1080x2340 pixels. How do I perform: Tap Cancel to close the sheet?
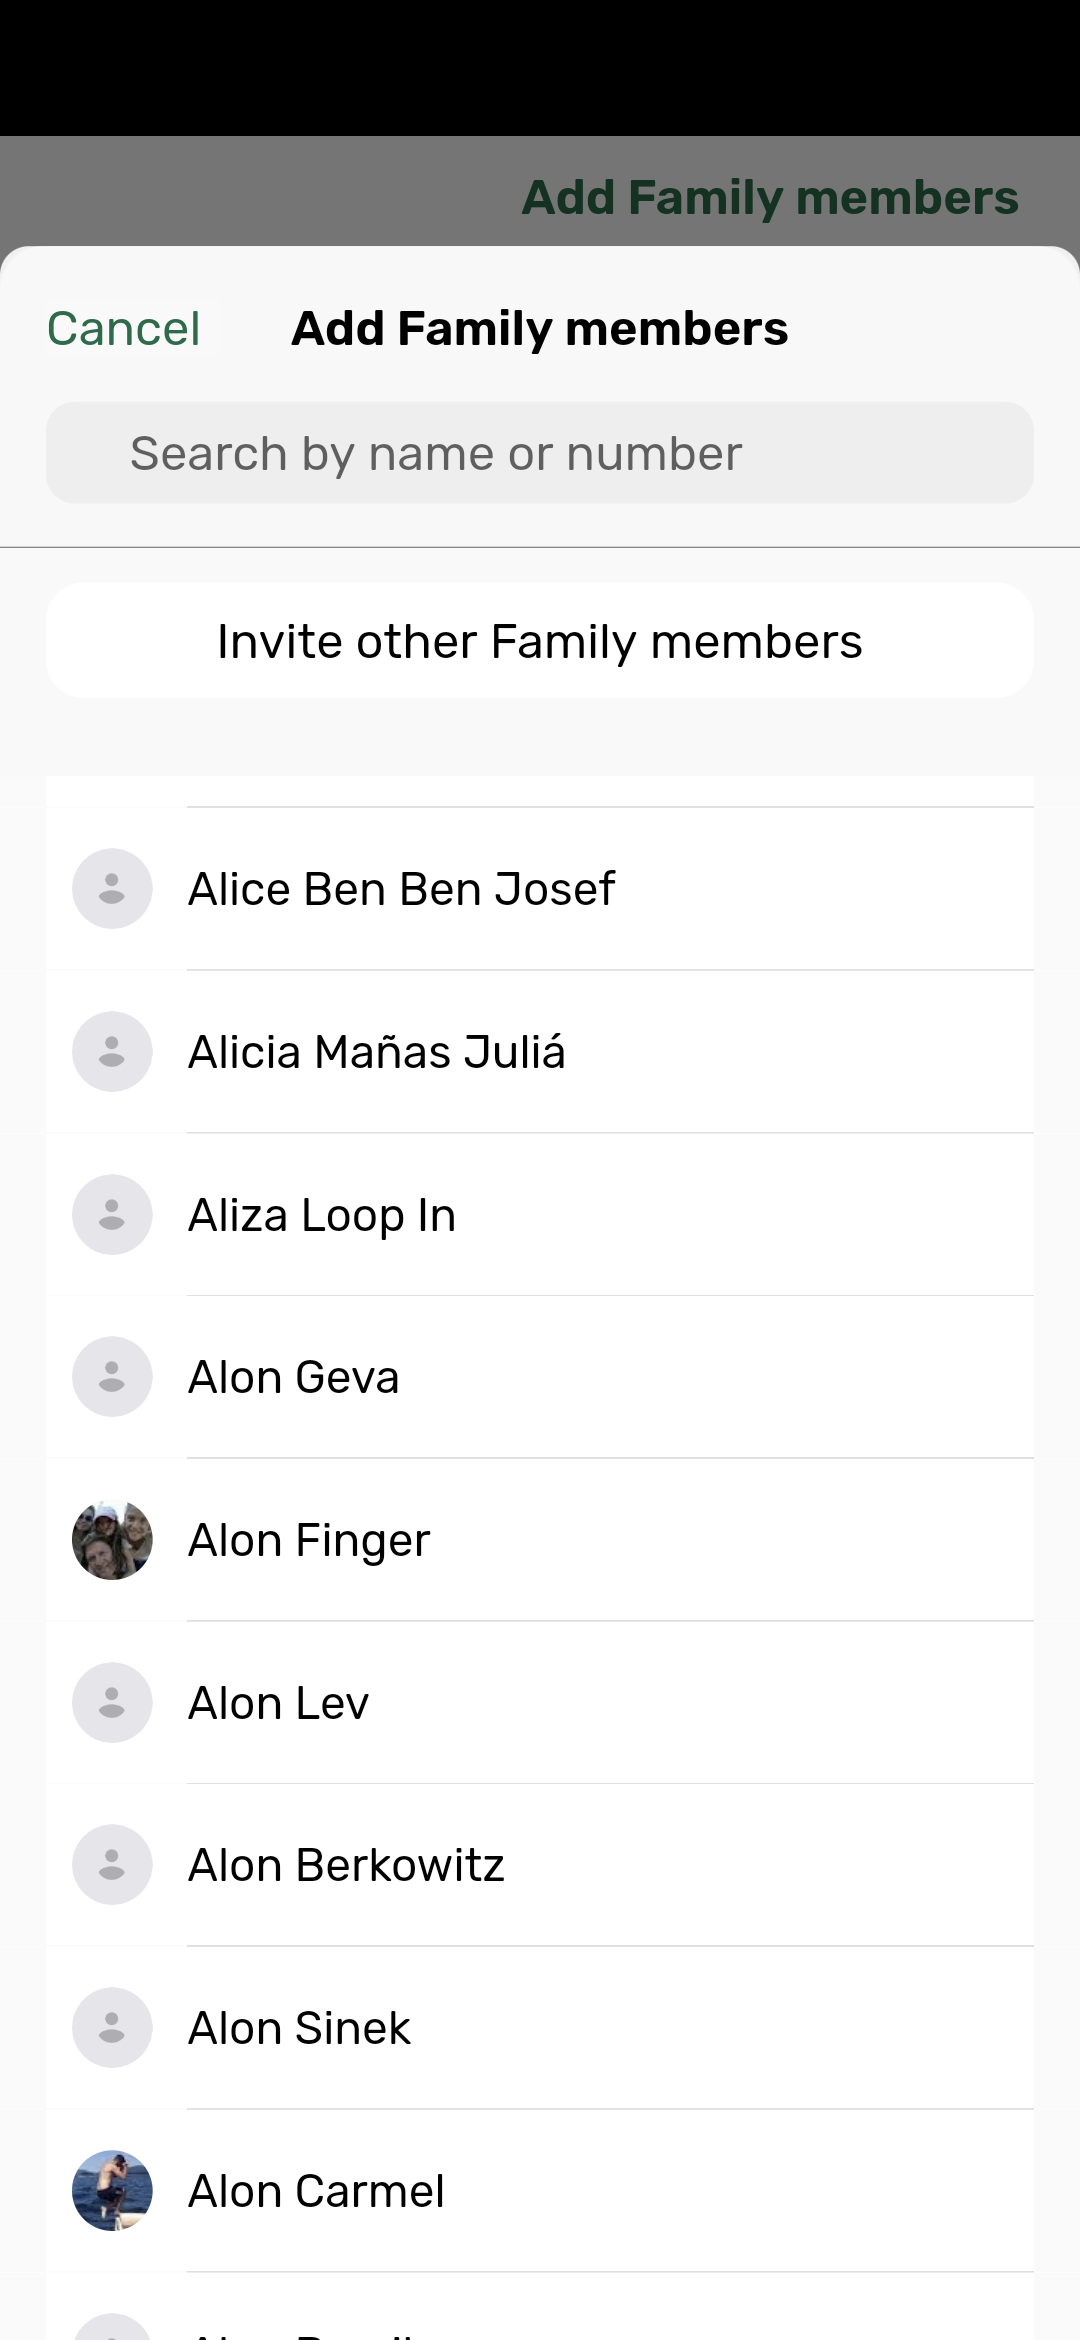(x=124, y=329)
